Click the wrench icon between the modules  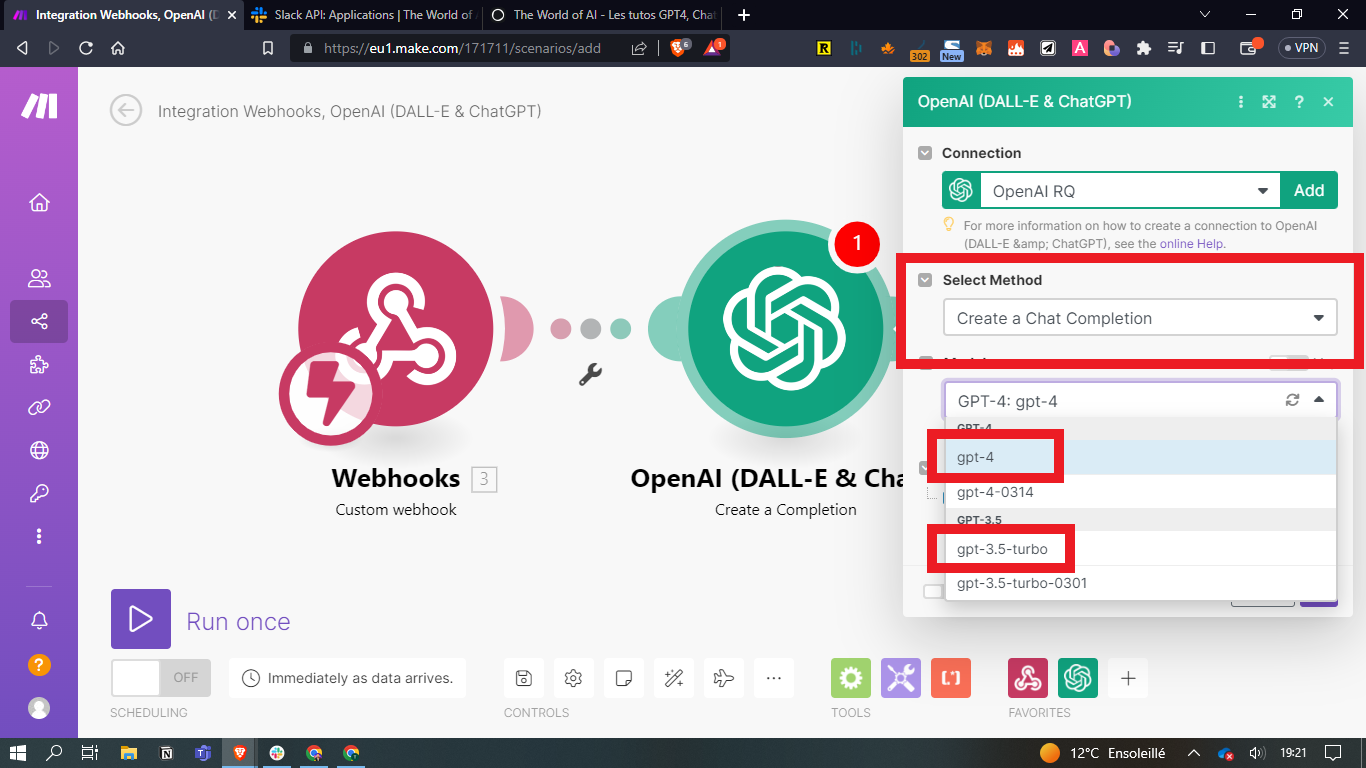pyautogui.click(x=590, y=375)
